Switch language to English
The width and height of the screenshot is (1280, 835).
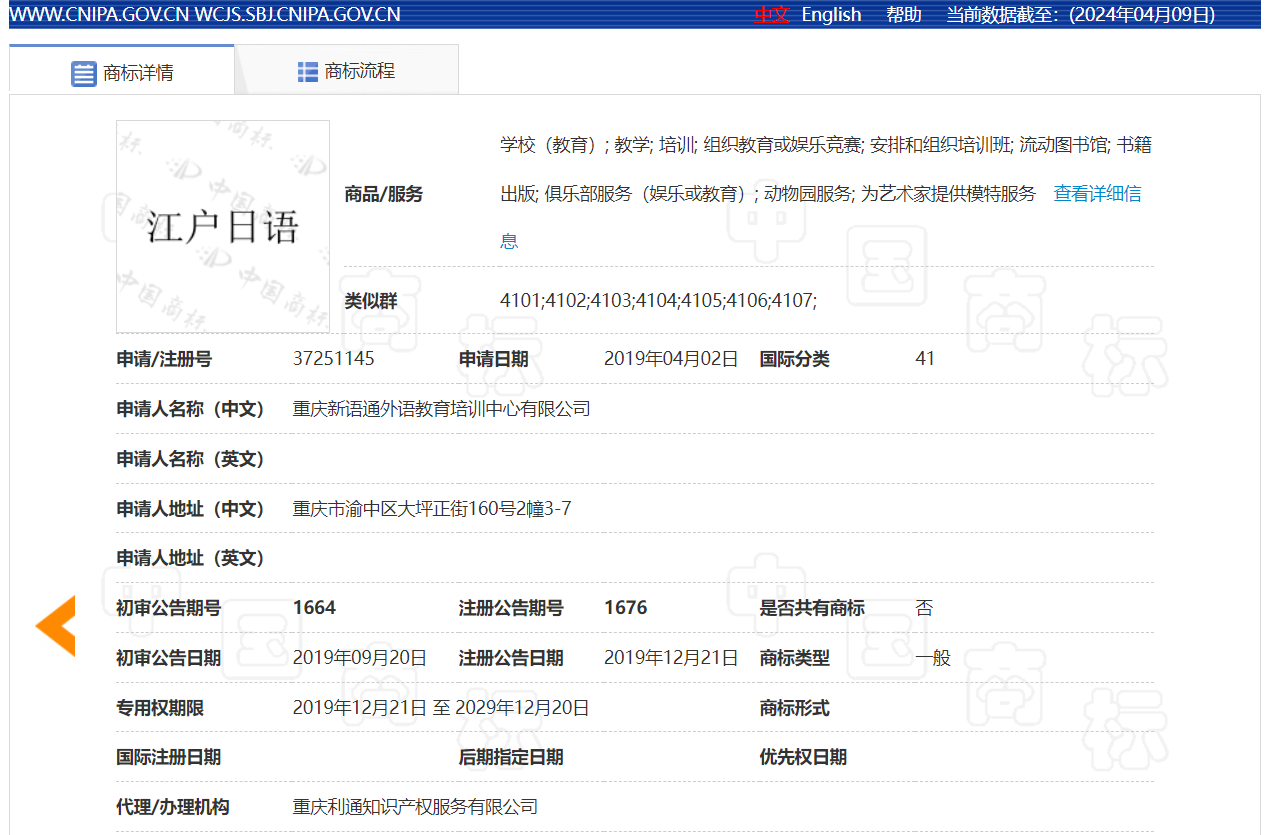[831, 14]
